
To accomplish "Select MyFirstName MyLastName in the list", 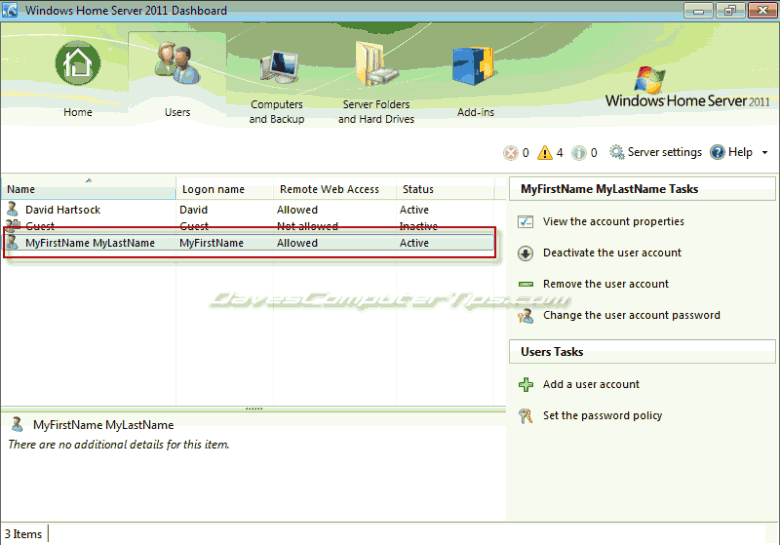I will coord(90,243).
